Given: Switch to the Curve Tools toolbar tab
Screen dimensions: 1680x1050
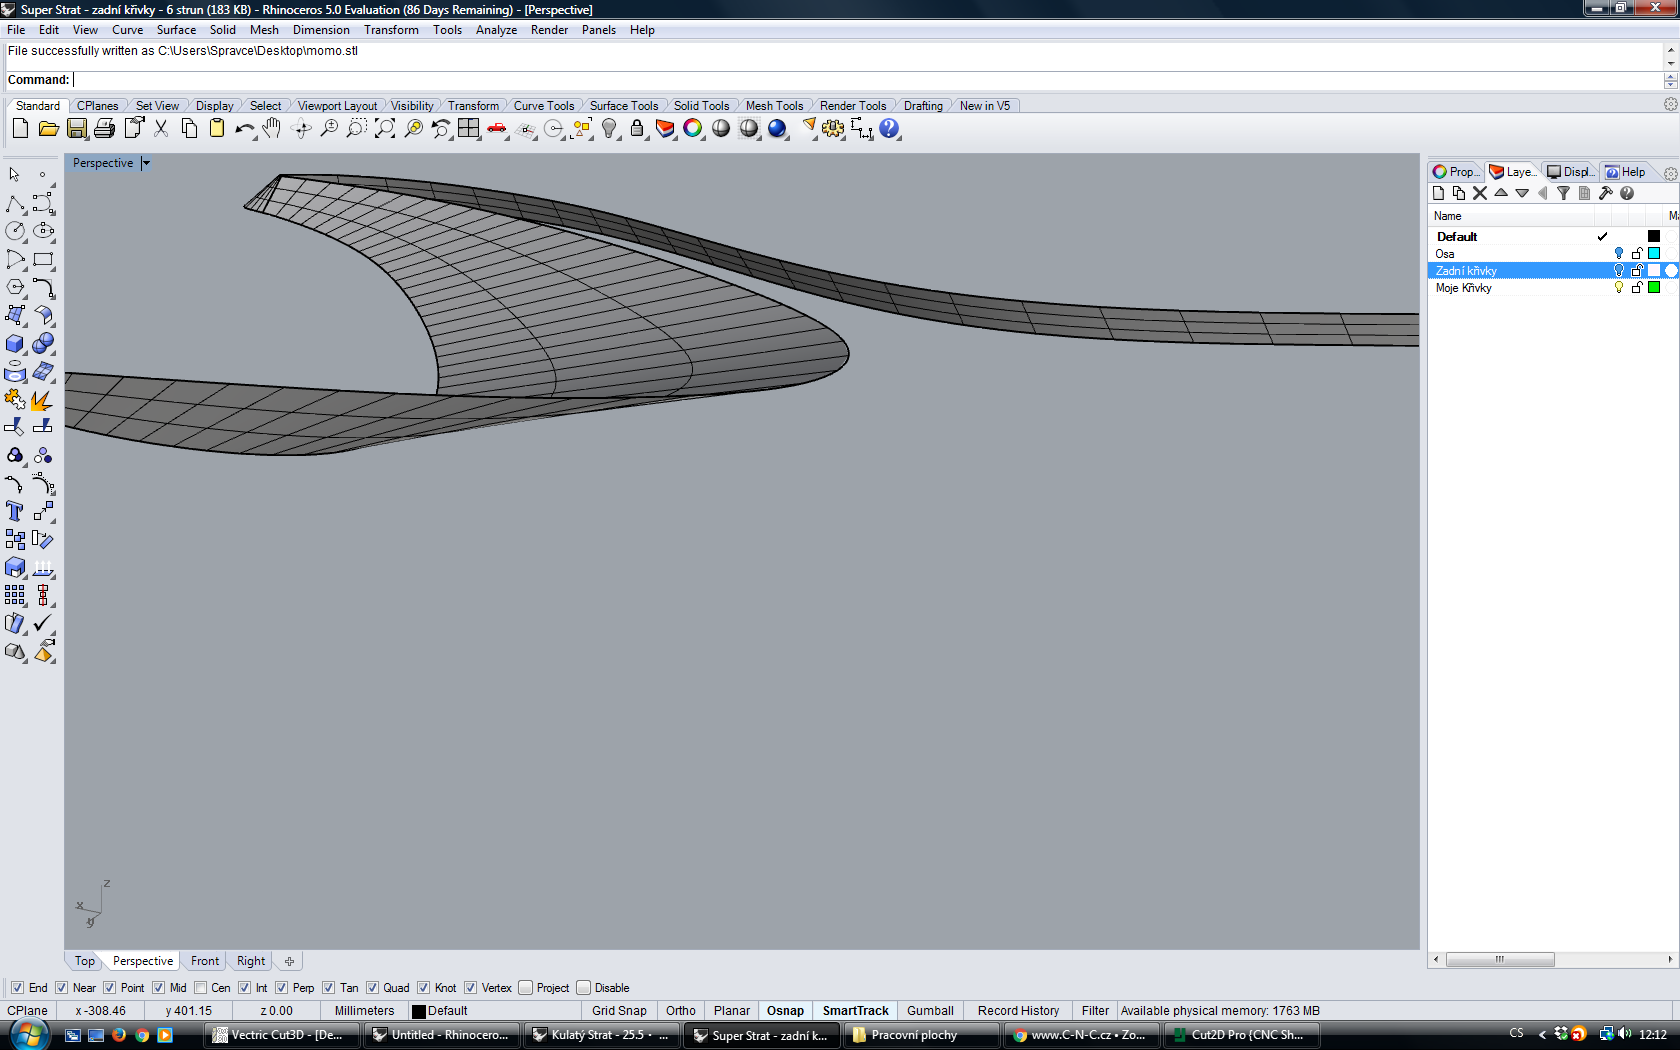Looking at the screenshot, I should 543,106.
